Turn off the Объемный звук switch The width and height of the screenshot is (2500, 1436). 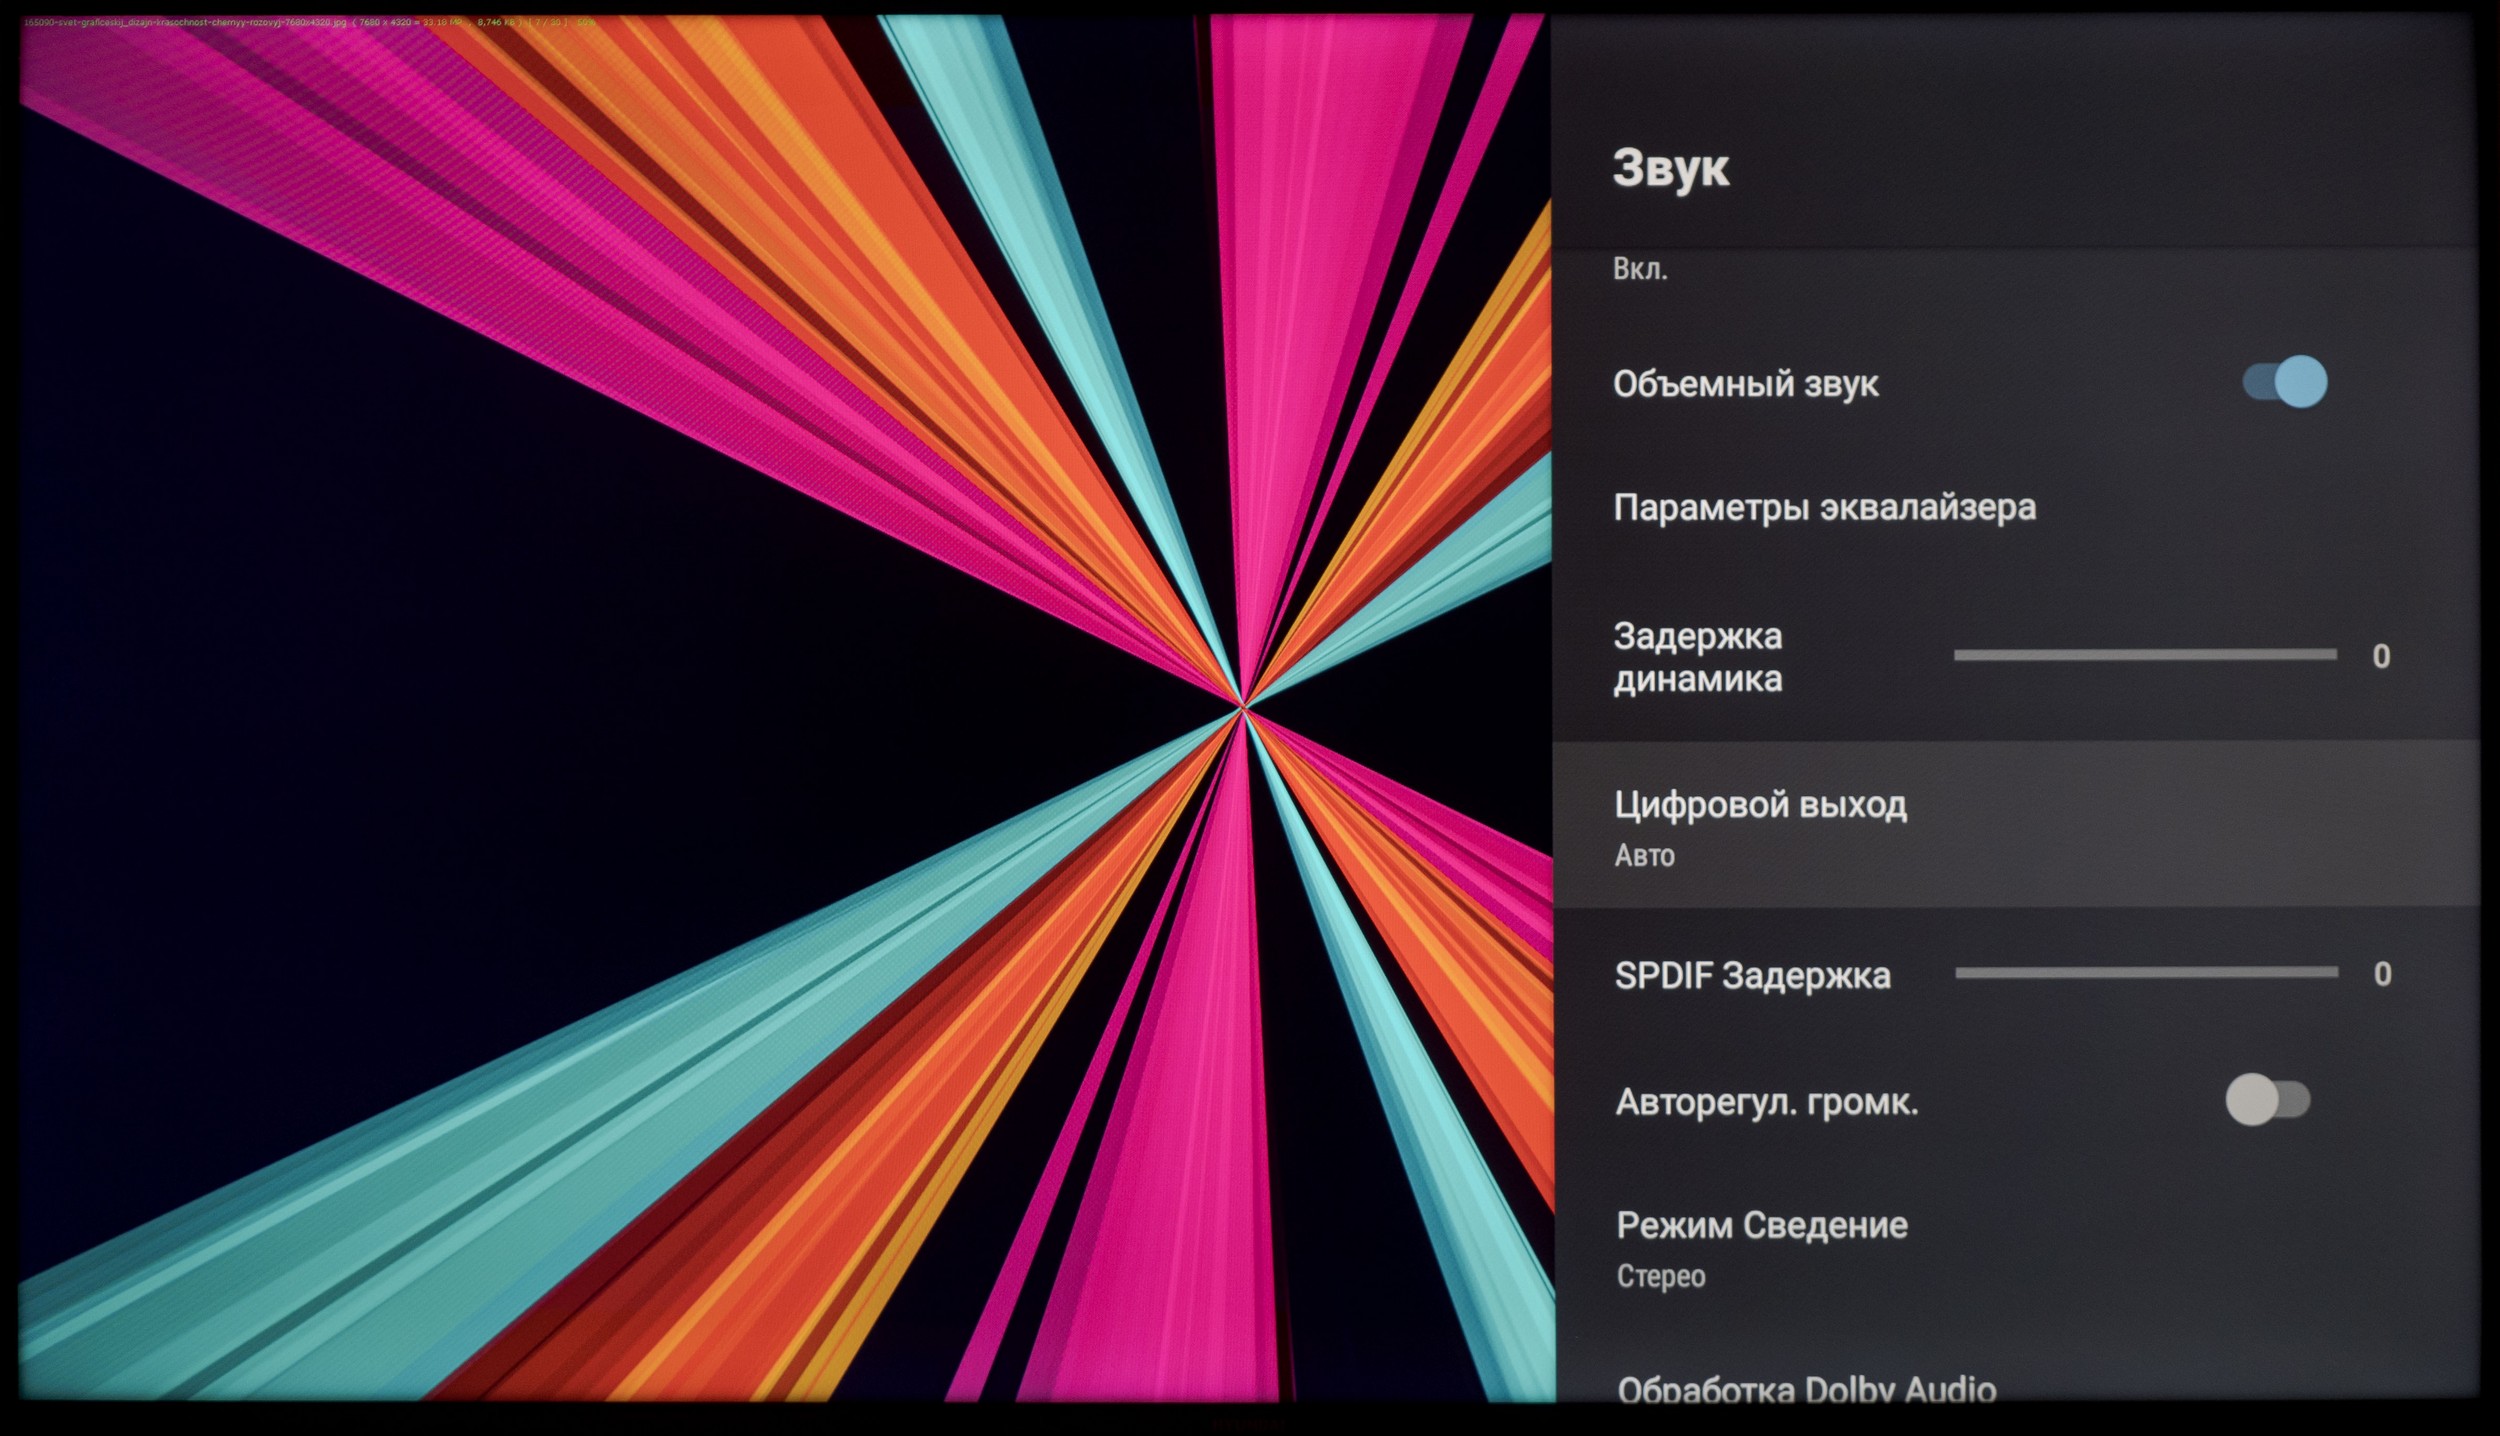click(x=2285, y=382)
